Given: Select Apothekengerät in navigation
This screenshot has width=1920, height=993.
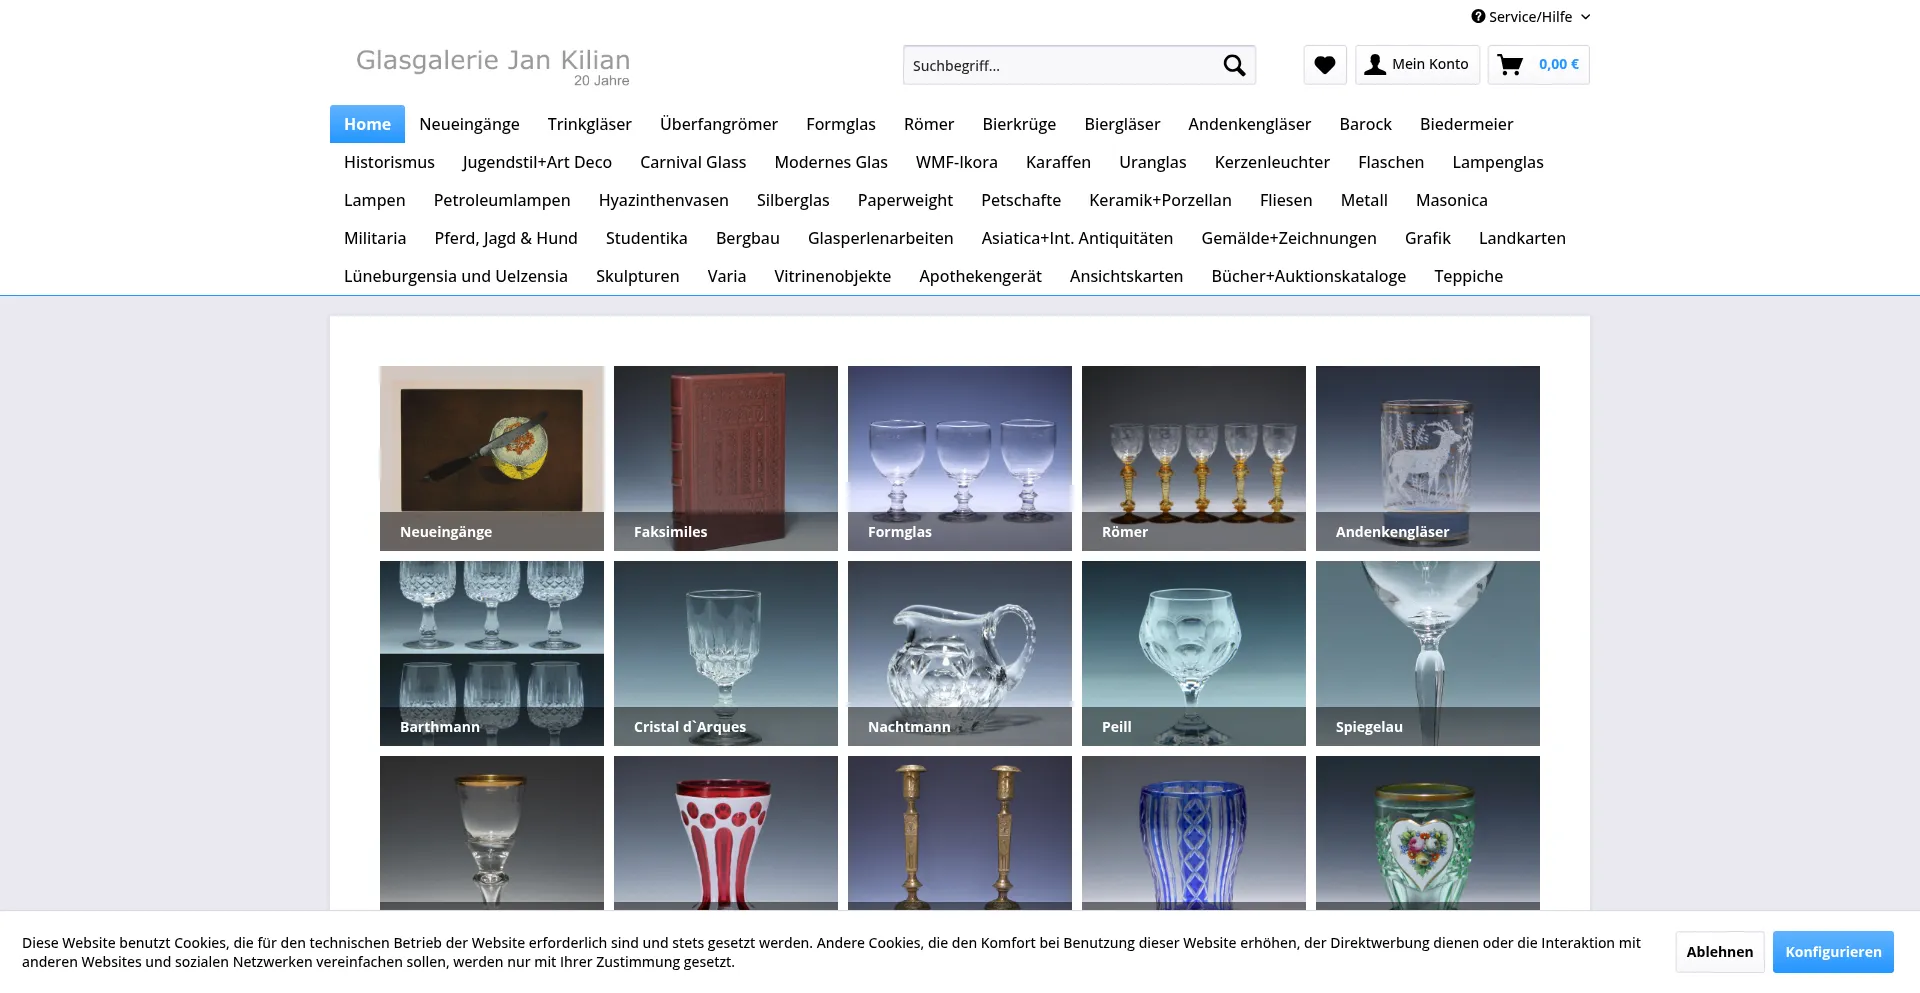Looking at the screenshot, I should tap(980, 276).
